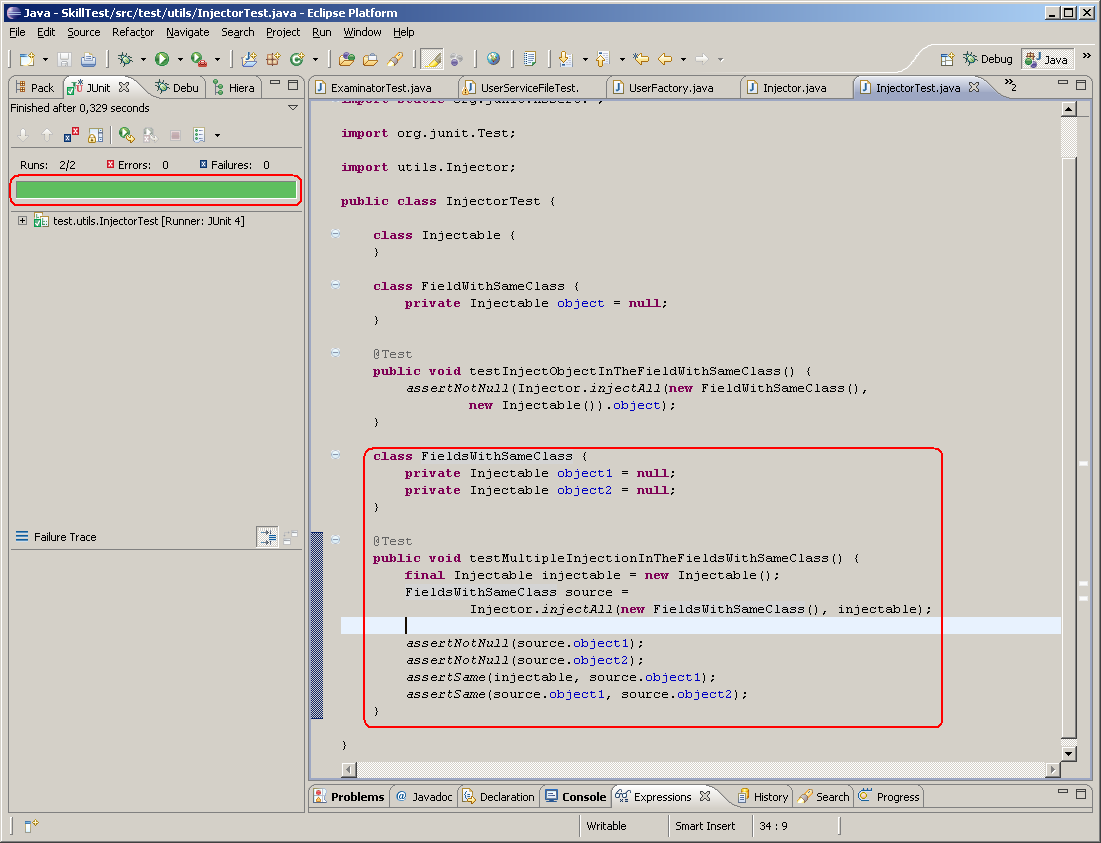Toggle Scroll Lock in the JUnit panel
Viewport: 1101px width, 843px height.
click(x=94, y=134)
